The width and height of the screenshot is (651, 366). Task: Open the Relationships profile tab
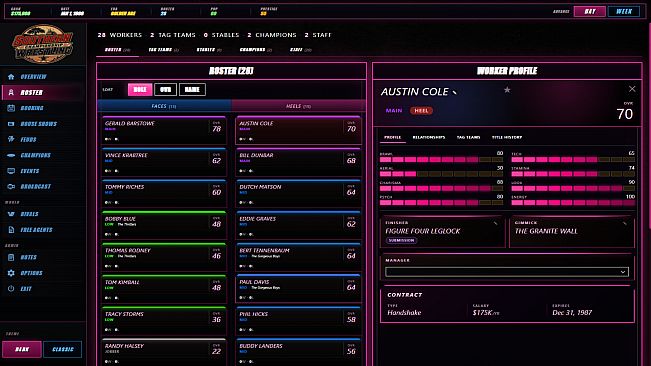tap(428, 137)
